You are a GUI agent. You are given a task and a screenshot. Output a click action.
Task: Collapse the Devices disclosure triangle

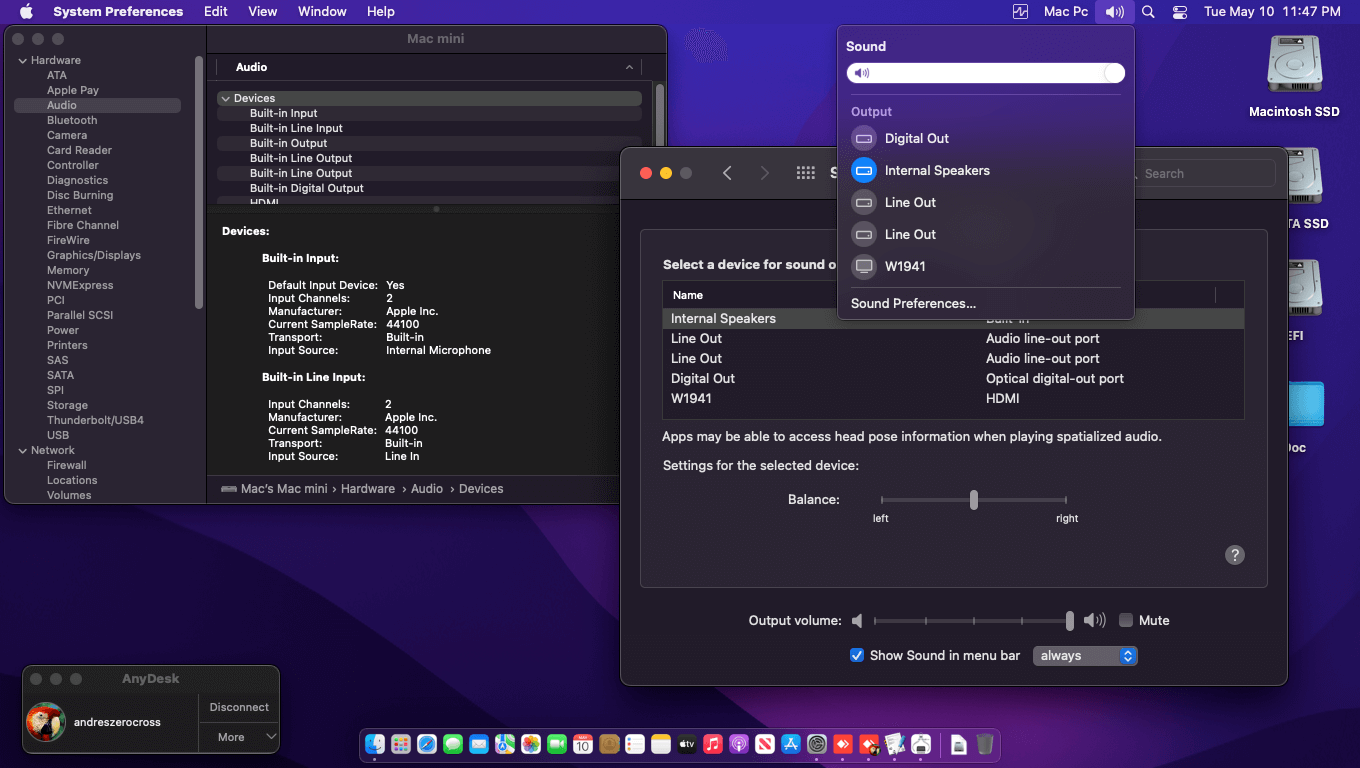pyautogui.click(x=227, y=97)
